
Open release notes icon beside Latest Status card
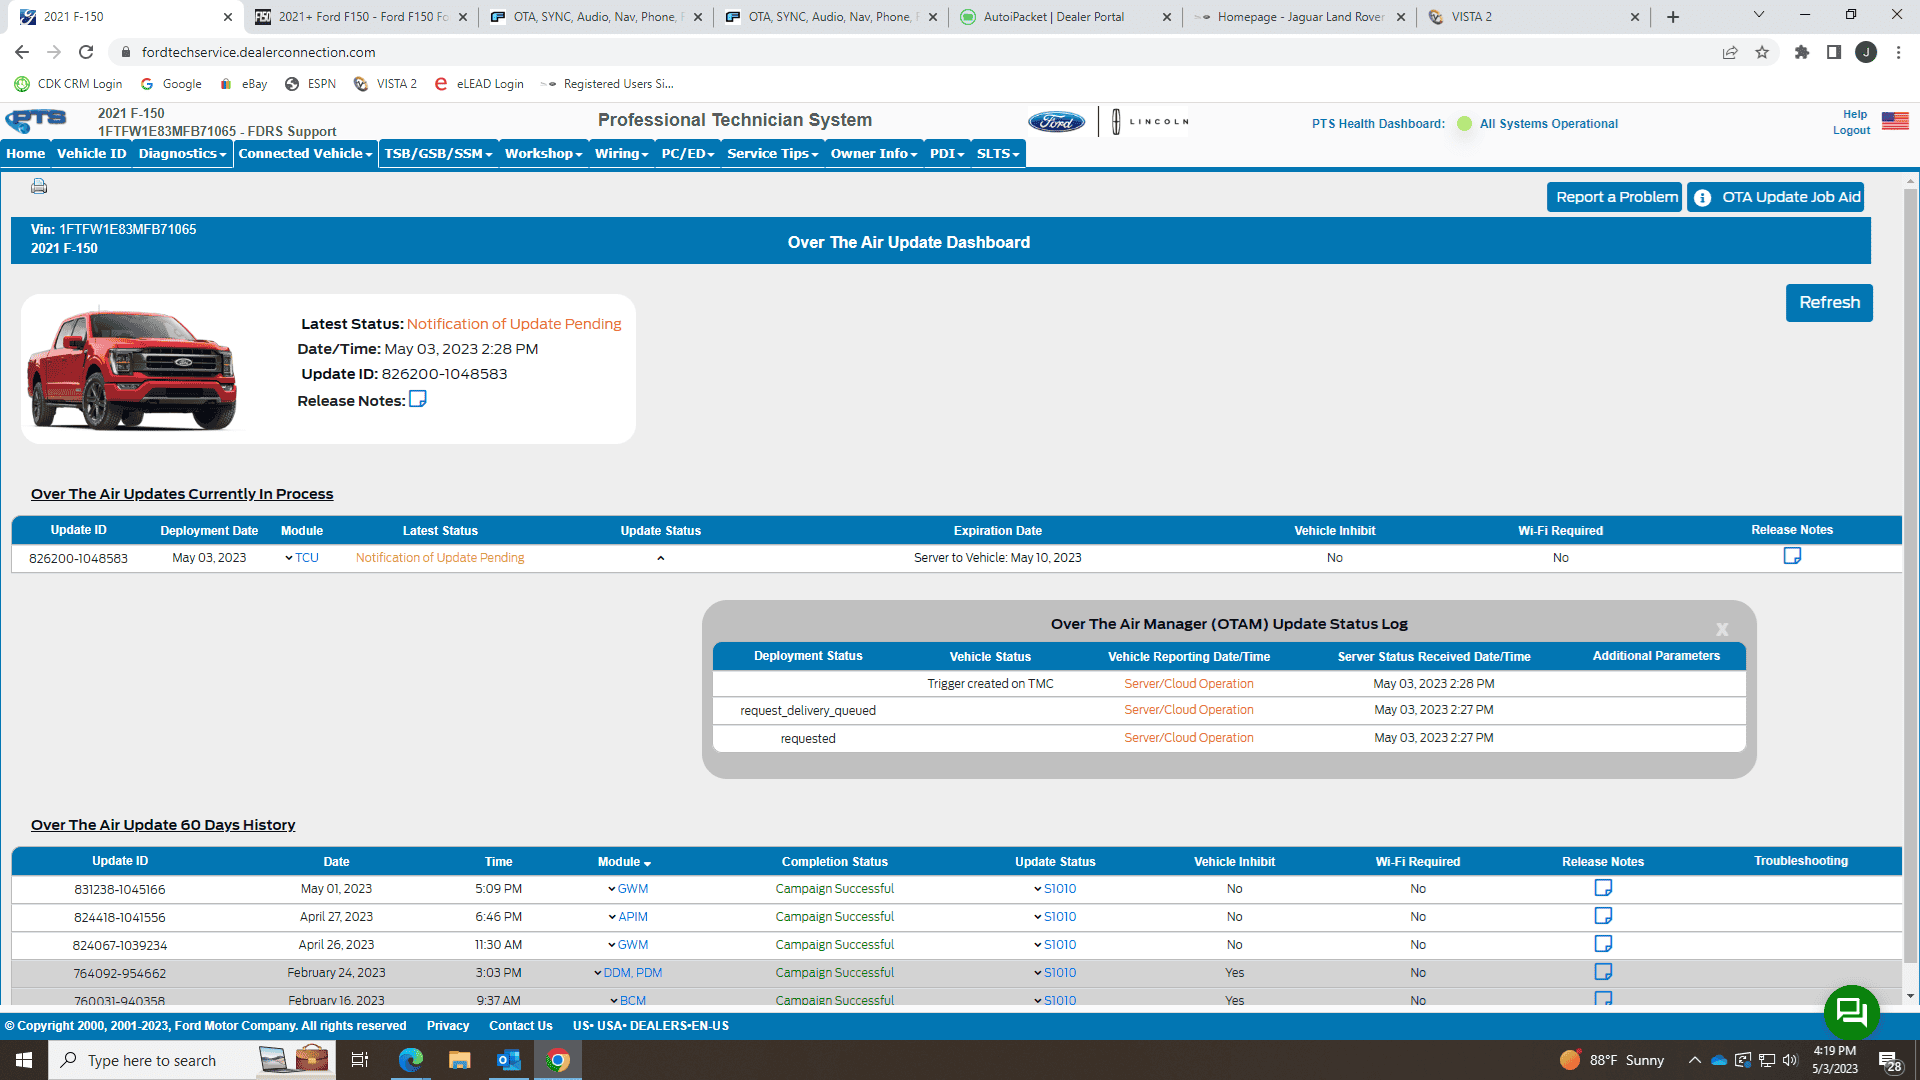pyautogui.click(x=418, y=399)
